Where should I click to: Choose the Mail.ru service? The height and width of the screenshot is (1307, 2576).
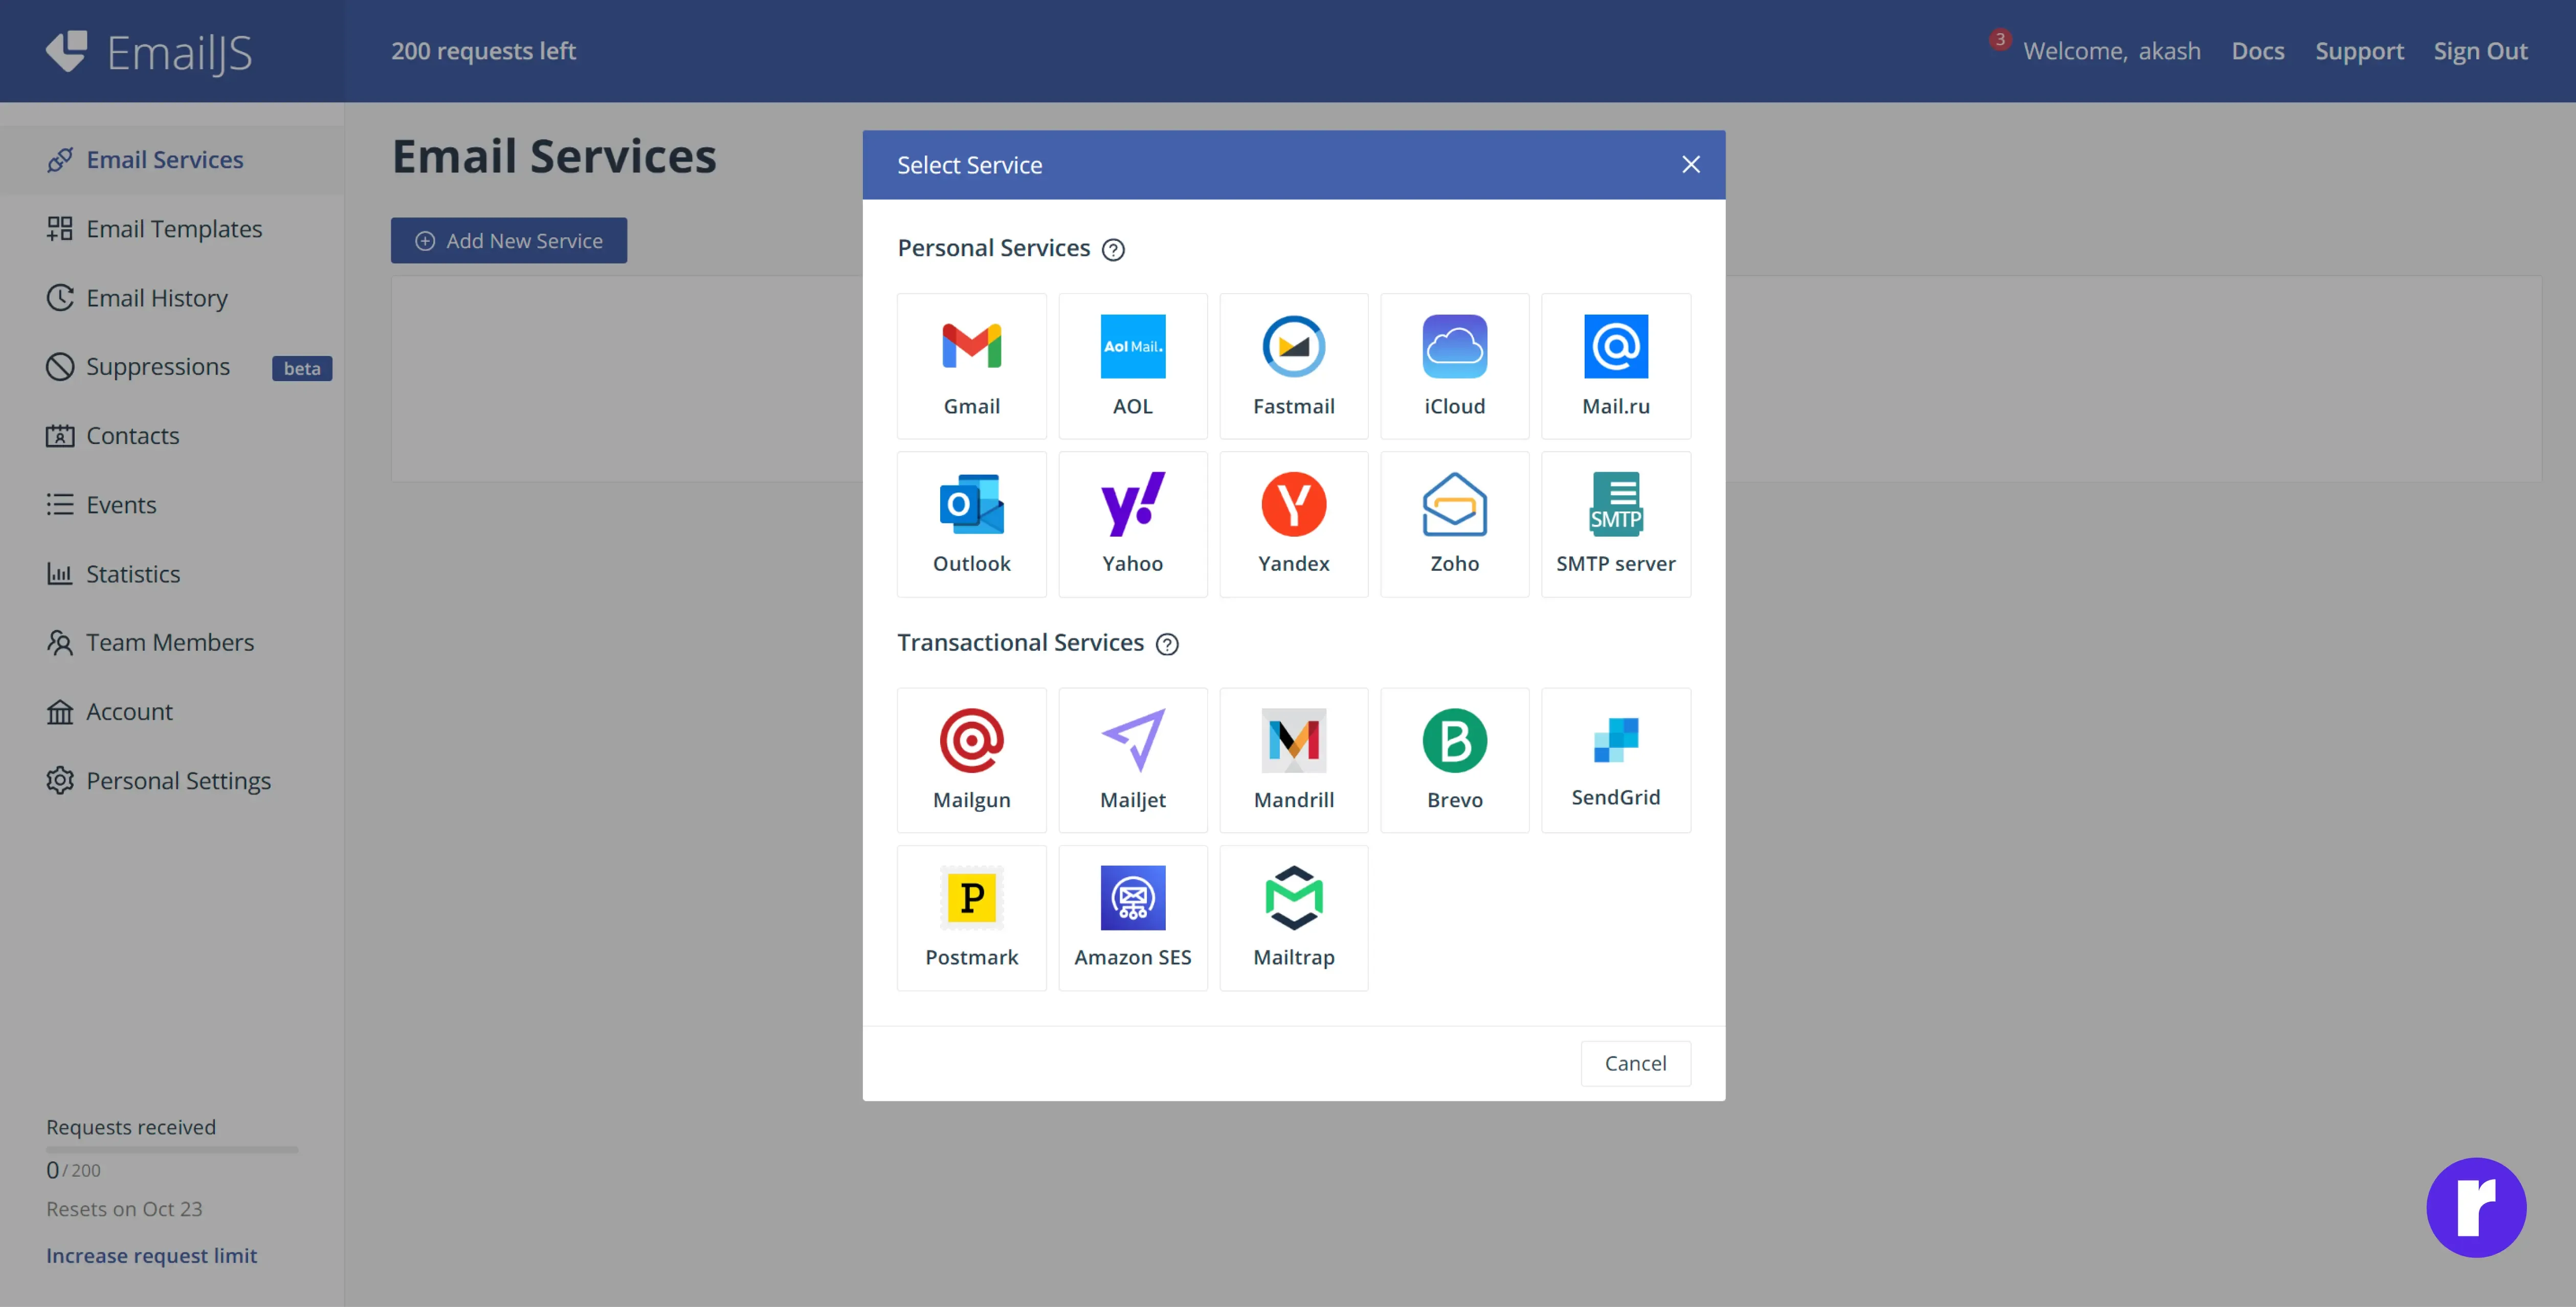tap(1615, 366)
